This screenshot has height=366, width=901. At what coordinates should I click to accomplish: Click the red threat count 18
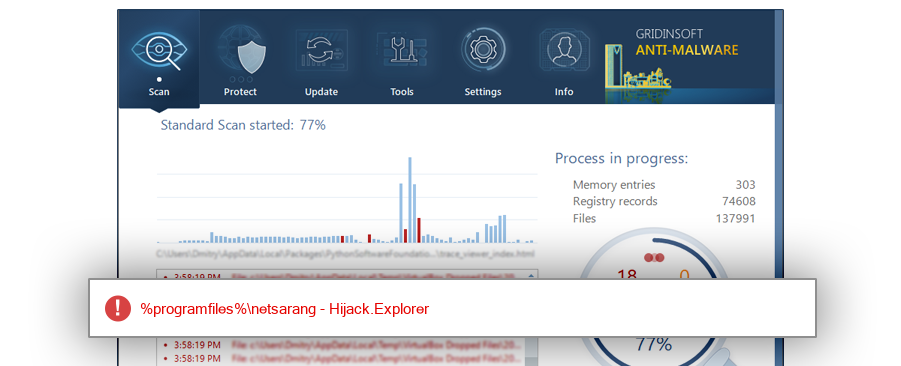coord(626,275)
